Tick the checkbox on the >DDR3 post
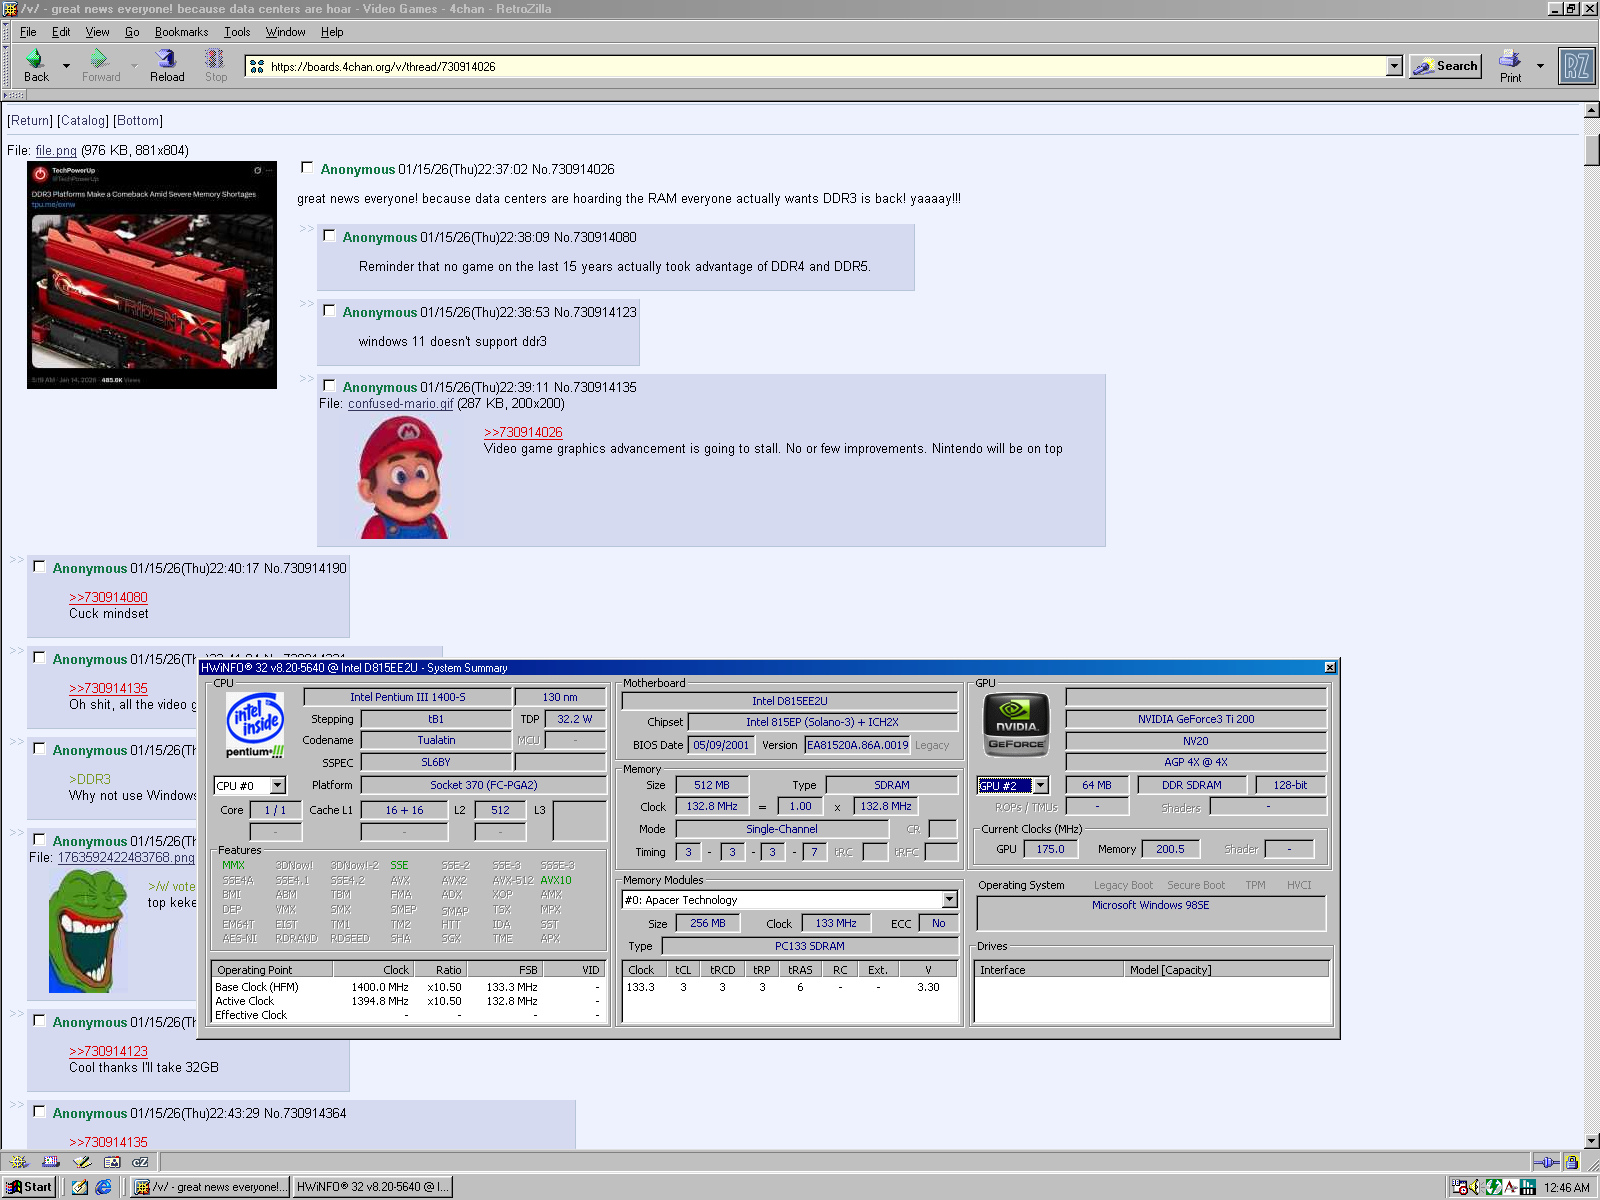Viewport: 1600px width, 1200px height. click(39, 749)
